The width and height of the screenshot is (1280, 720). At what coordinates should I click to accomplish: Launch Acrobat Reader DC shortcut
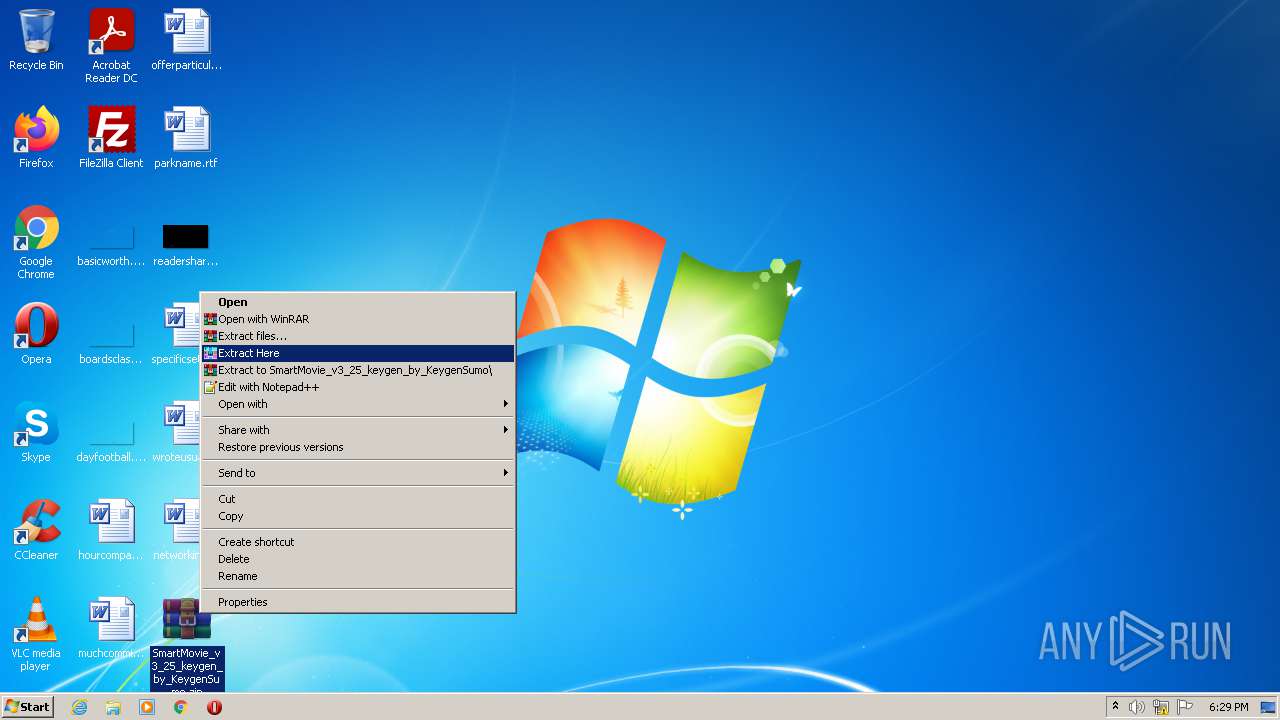pyautogui.click(x=111, y=46)
